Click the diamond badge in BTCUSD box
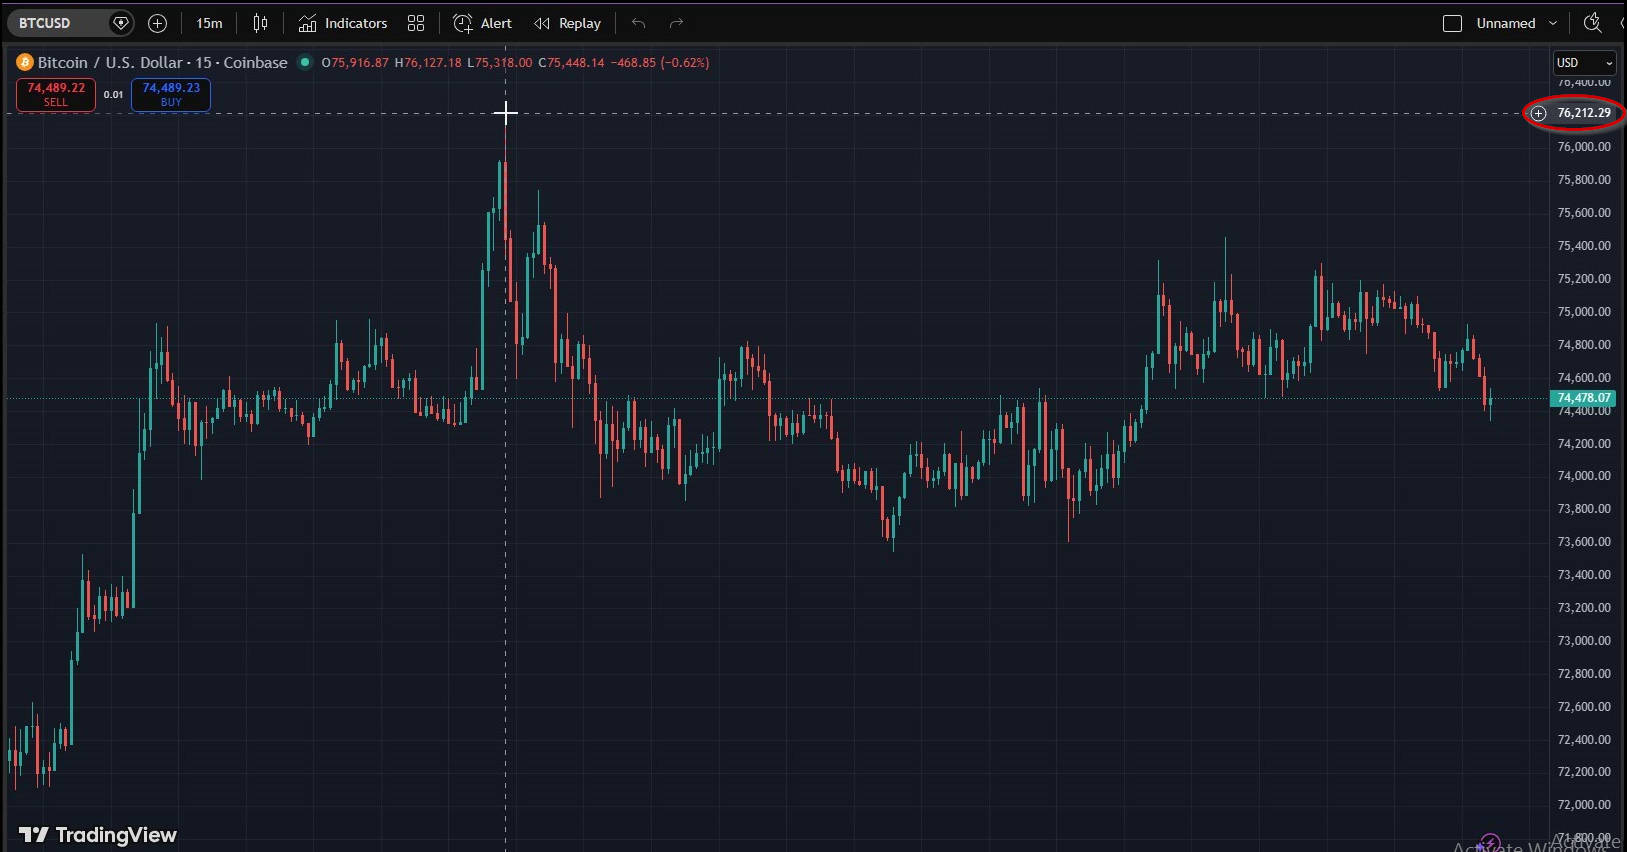1627x852 pixels. point(120,23)
